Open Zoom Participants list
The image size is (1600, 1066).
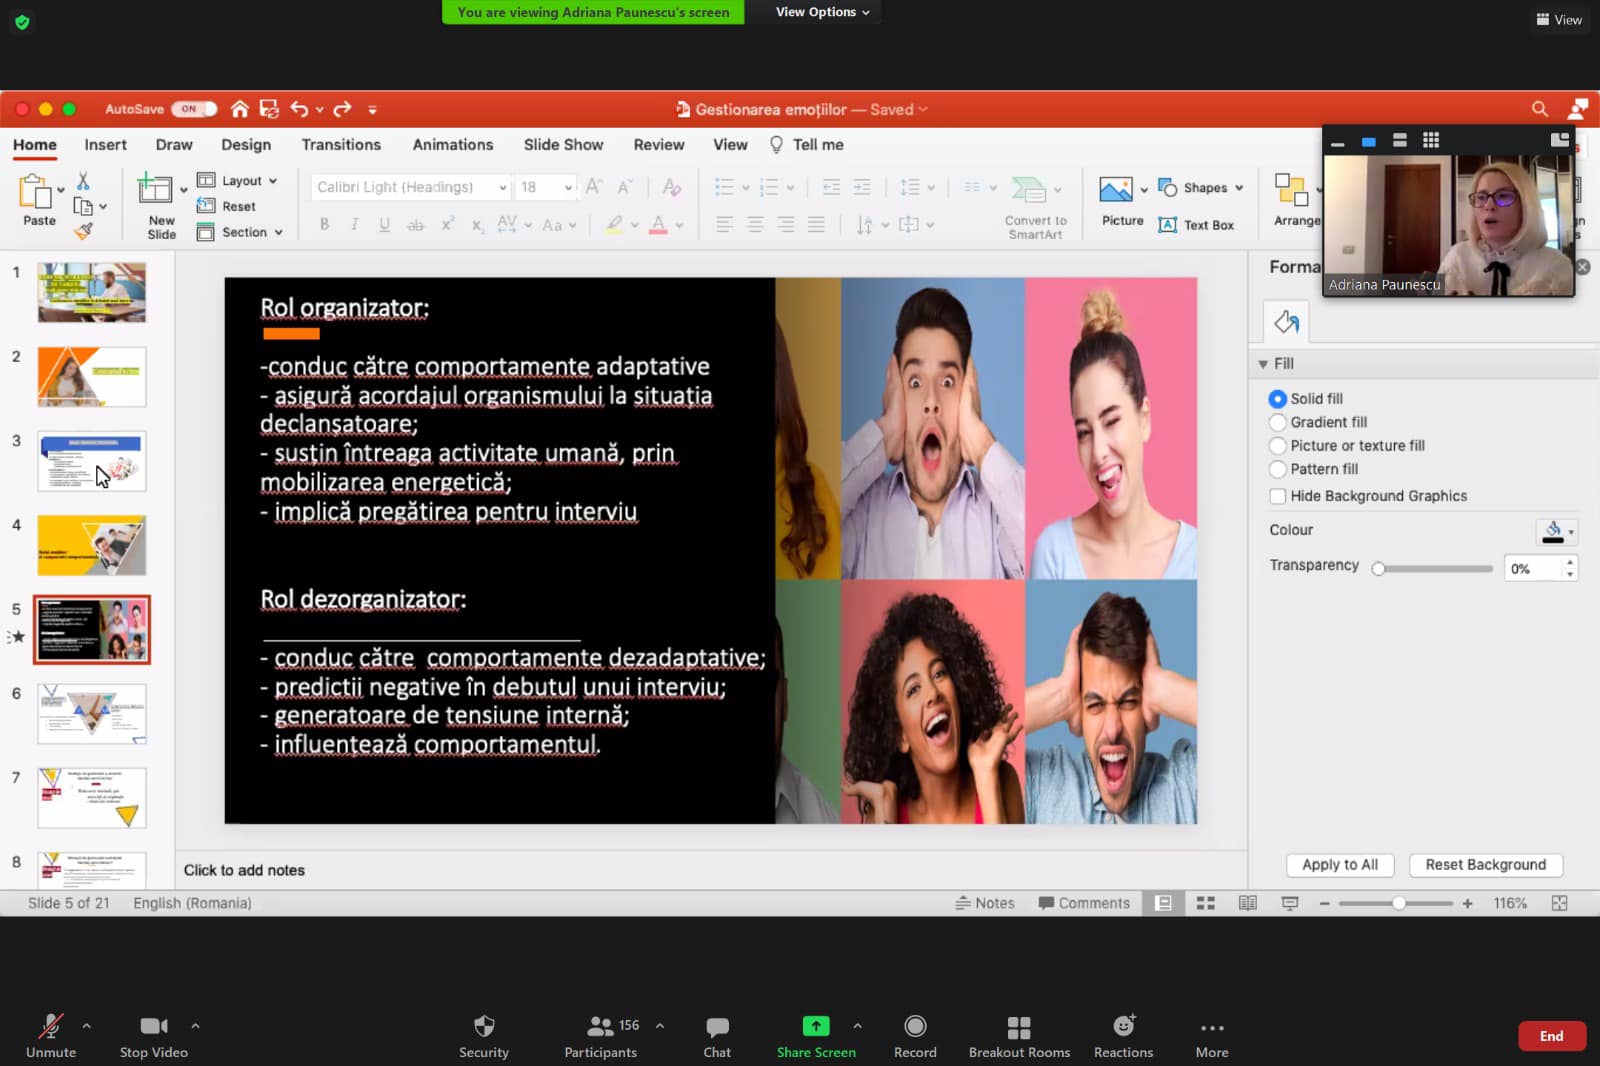(x=601, y=1037)
